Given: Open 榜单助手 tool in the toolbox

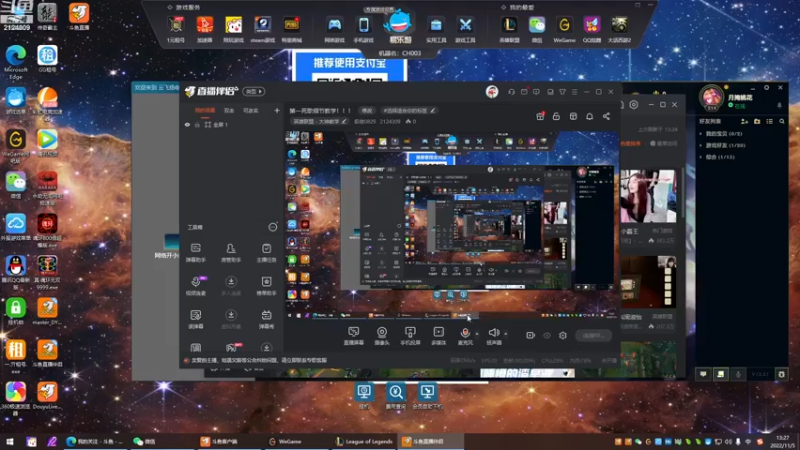Looking at the screenshot, I should click(266, 286).
